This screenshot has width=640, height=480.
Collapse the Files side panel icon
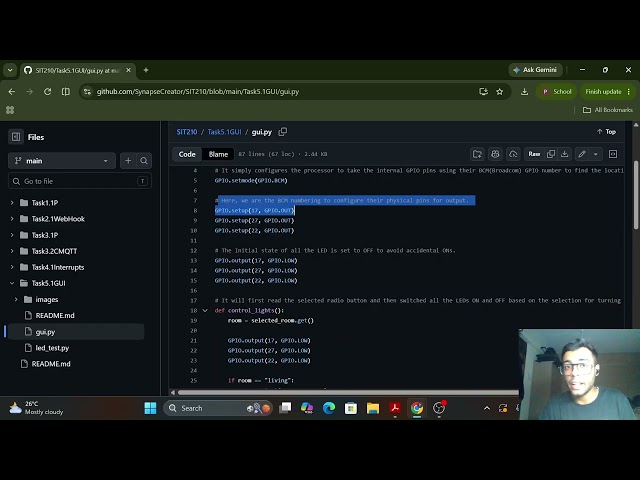tap(16, 137)
